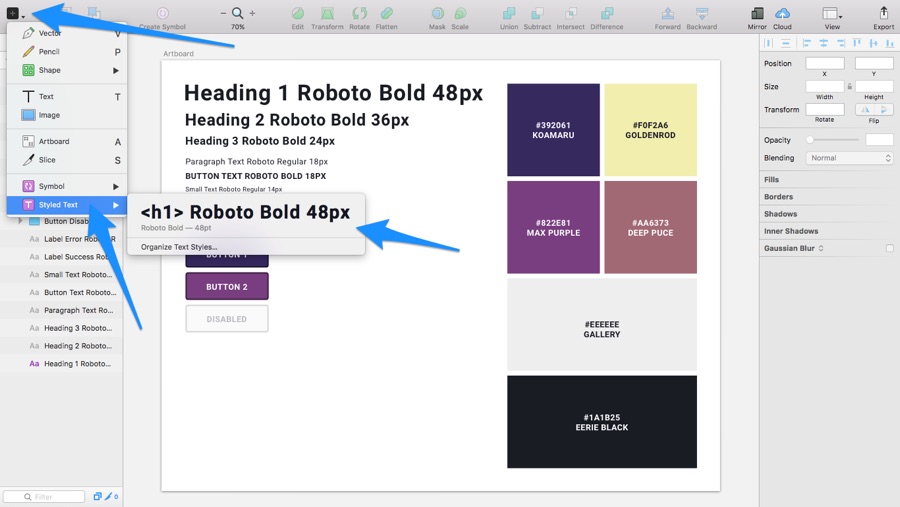Choose Artboard from the Insert menu

67,141
